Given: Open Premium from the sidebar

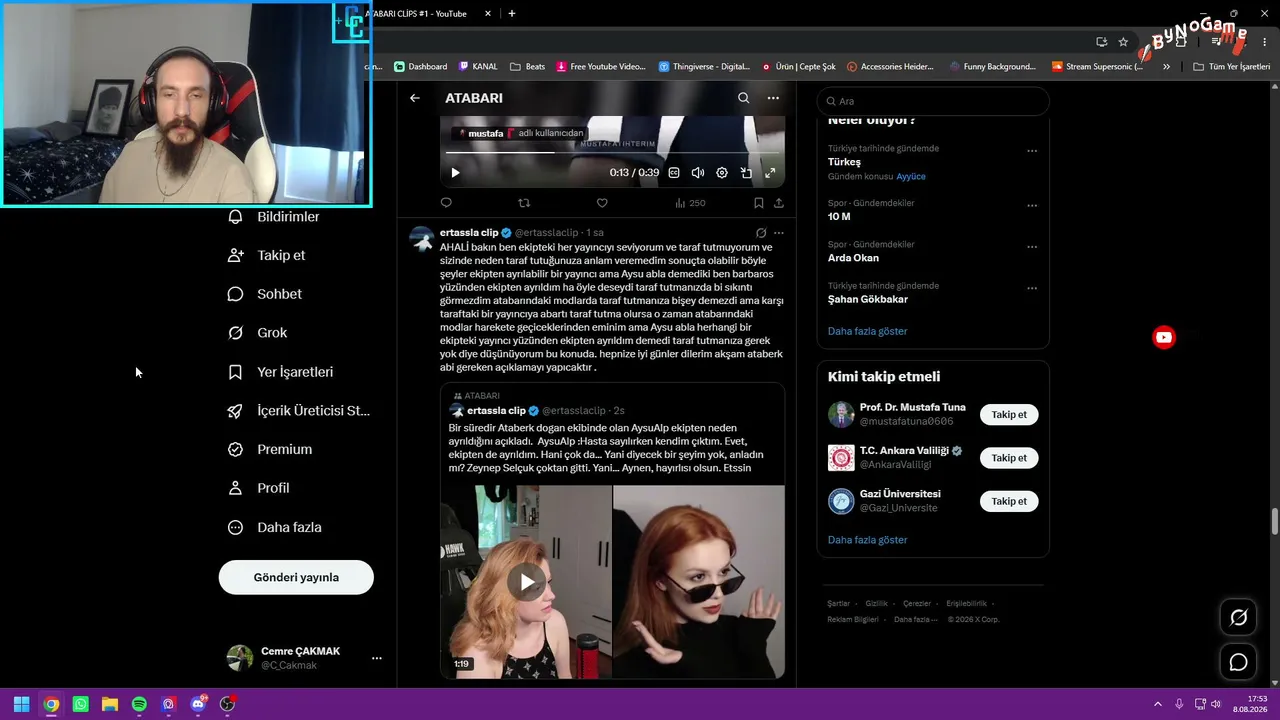Looking at the screenshot, I should coord(269,450).
